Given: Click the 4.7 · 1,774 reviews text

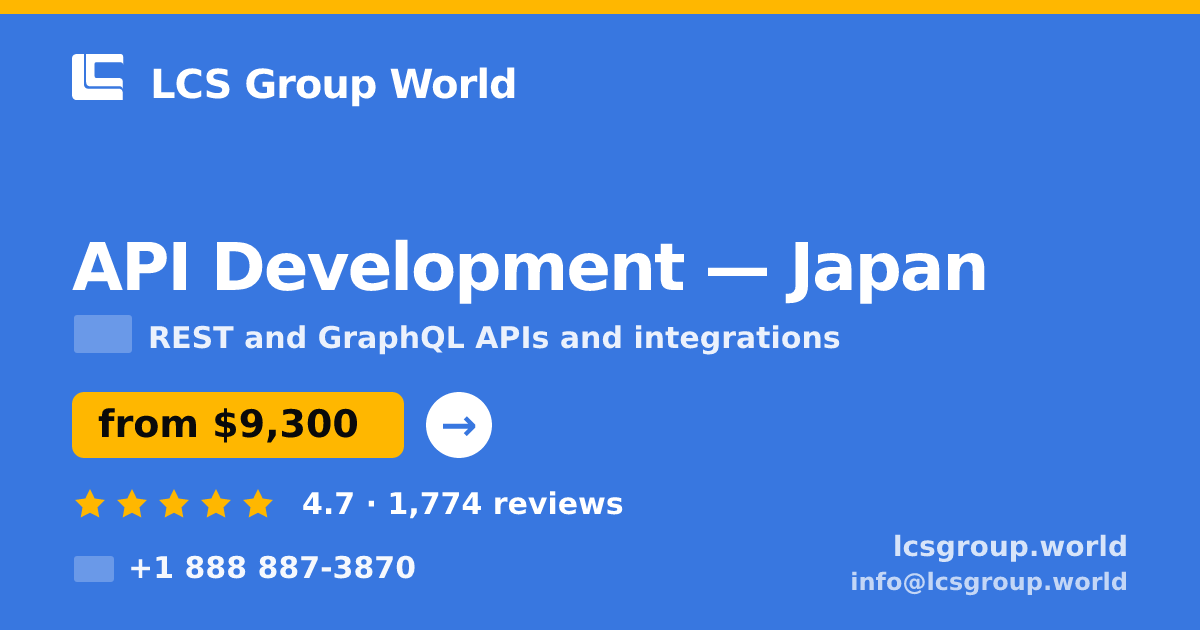Looking at the screenshot, I should point(462,504).
